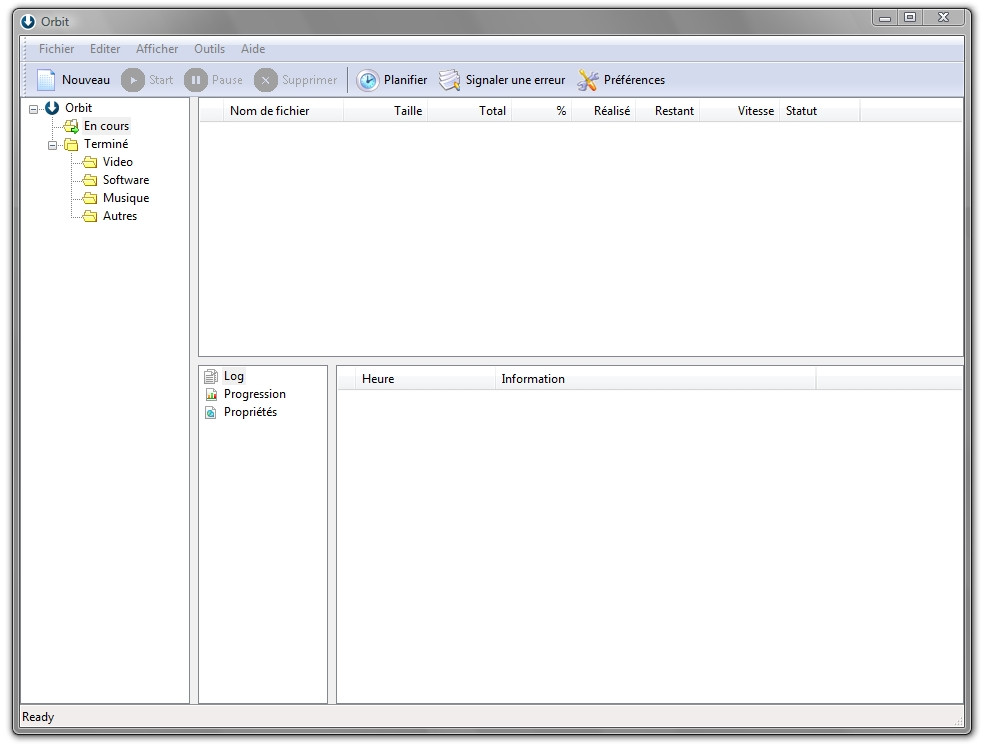This screenshot has height=744, width=984.
Task: Open the Afficher menu
Action: [156, 48]
